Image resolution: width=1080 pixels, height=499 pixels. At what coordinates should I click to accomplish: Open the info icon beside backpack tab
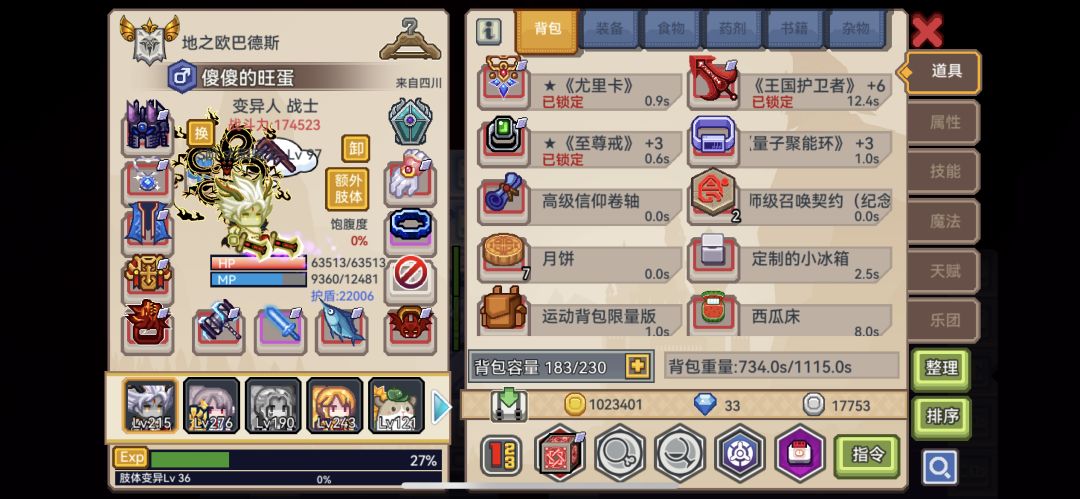(488, 31)
